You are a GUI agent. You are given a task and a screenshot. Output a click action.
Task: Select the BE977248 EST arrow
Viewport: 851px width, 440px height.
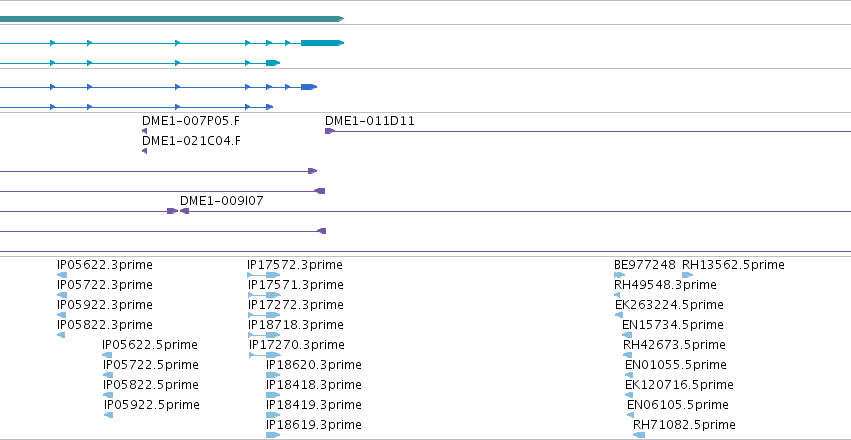(x=619, y=275)
